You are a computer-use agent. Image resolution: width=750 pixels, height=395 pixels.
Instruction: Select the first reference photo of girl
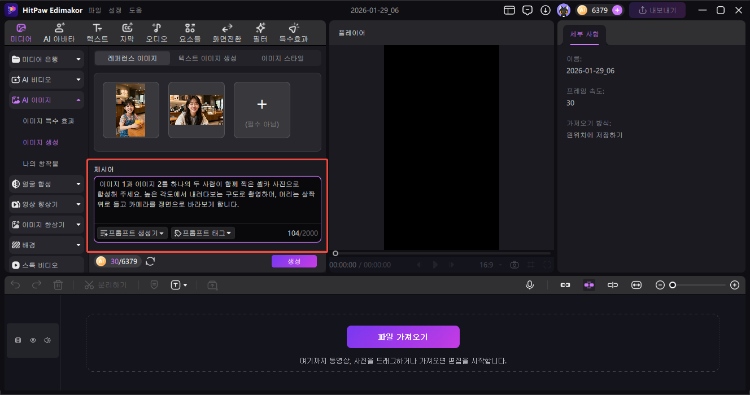pos(131,110)
